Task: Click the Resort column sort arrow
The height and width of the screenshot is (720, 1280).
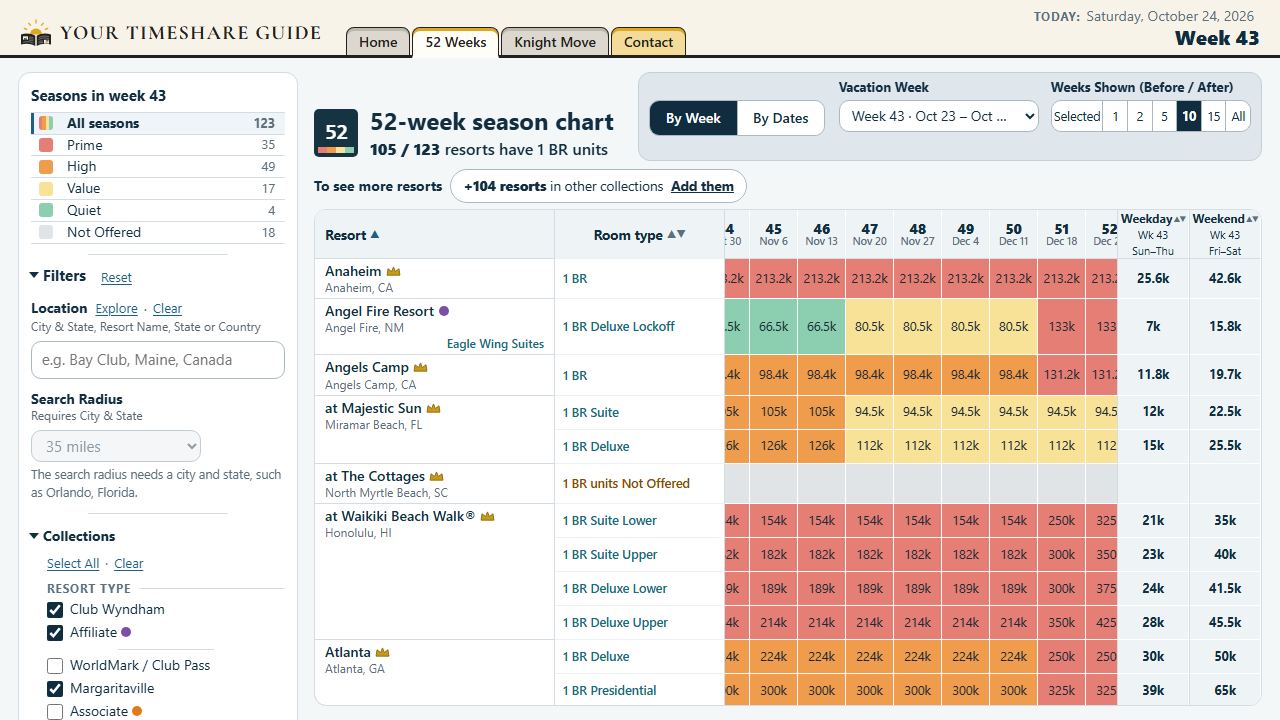Action: [x=375, y=235]
